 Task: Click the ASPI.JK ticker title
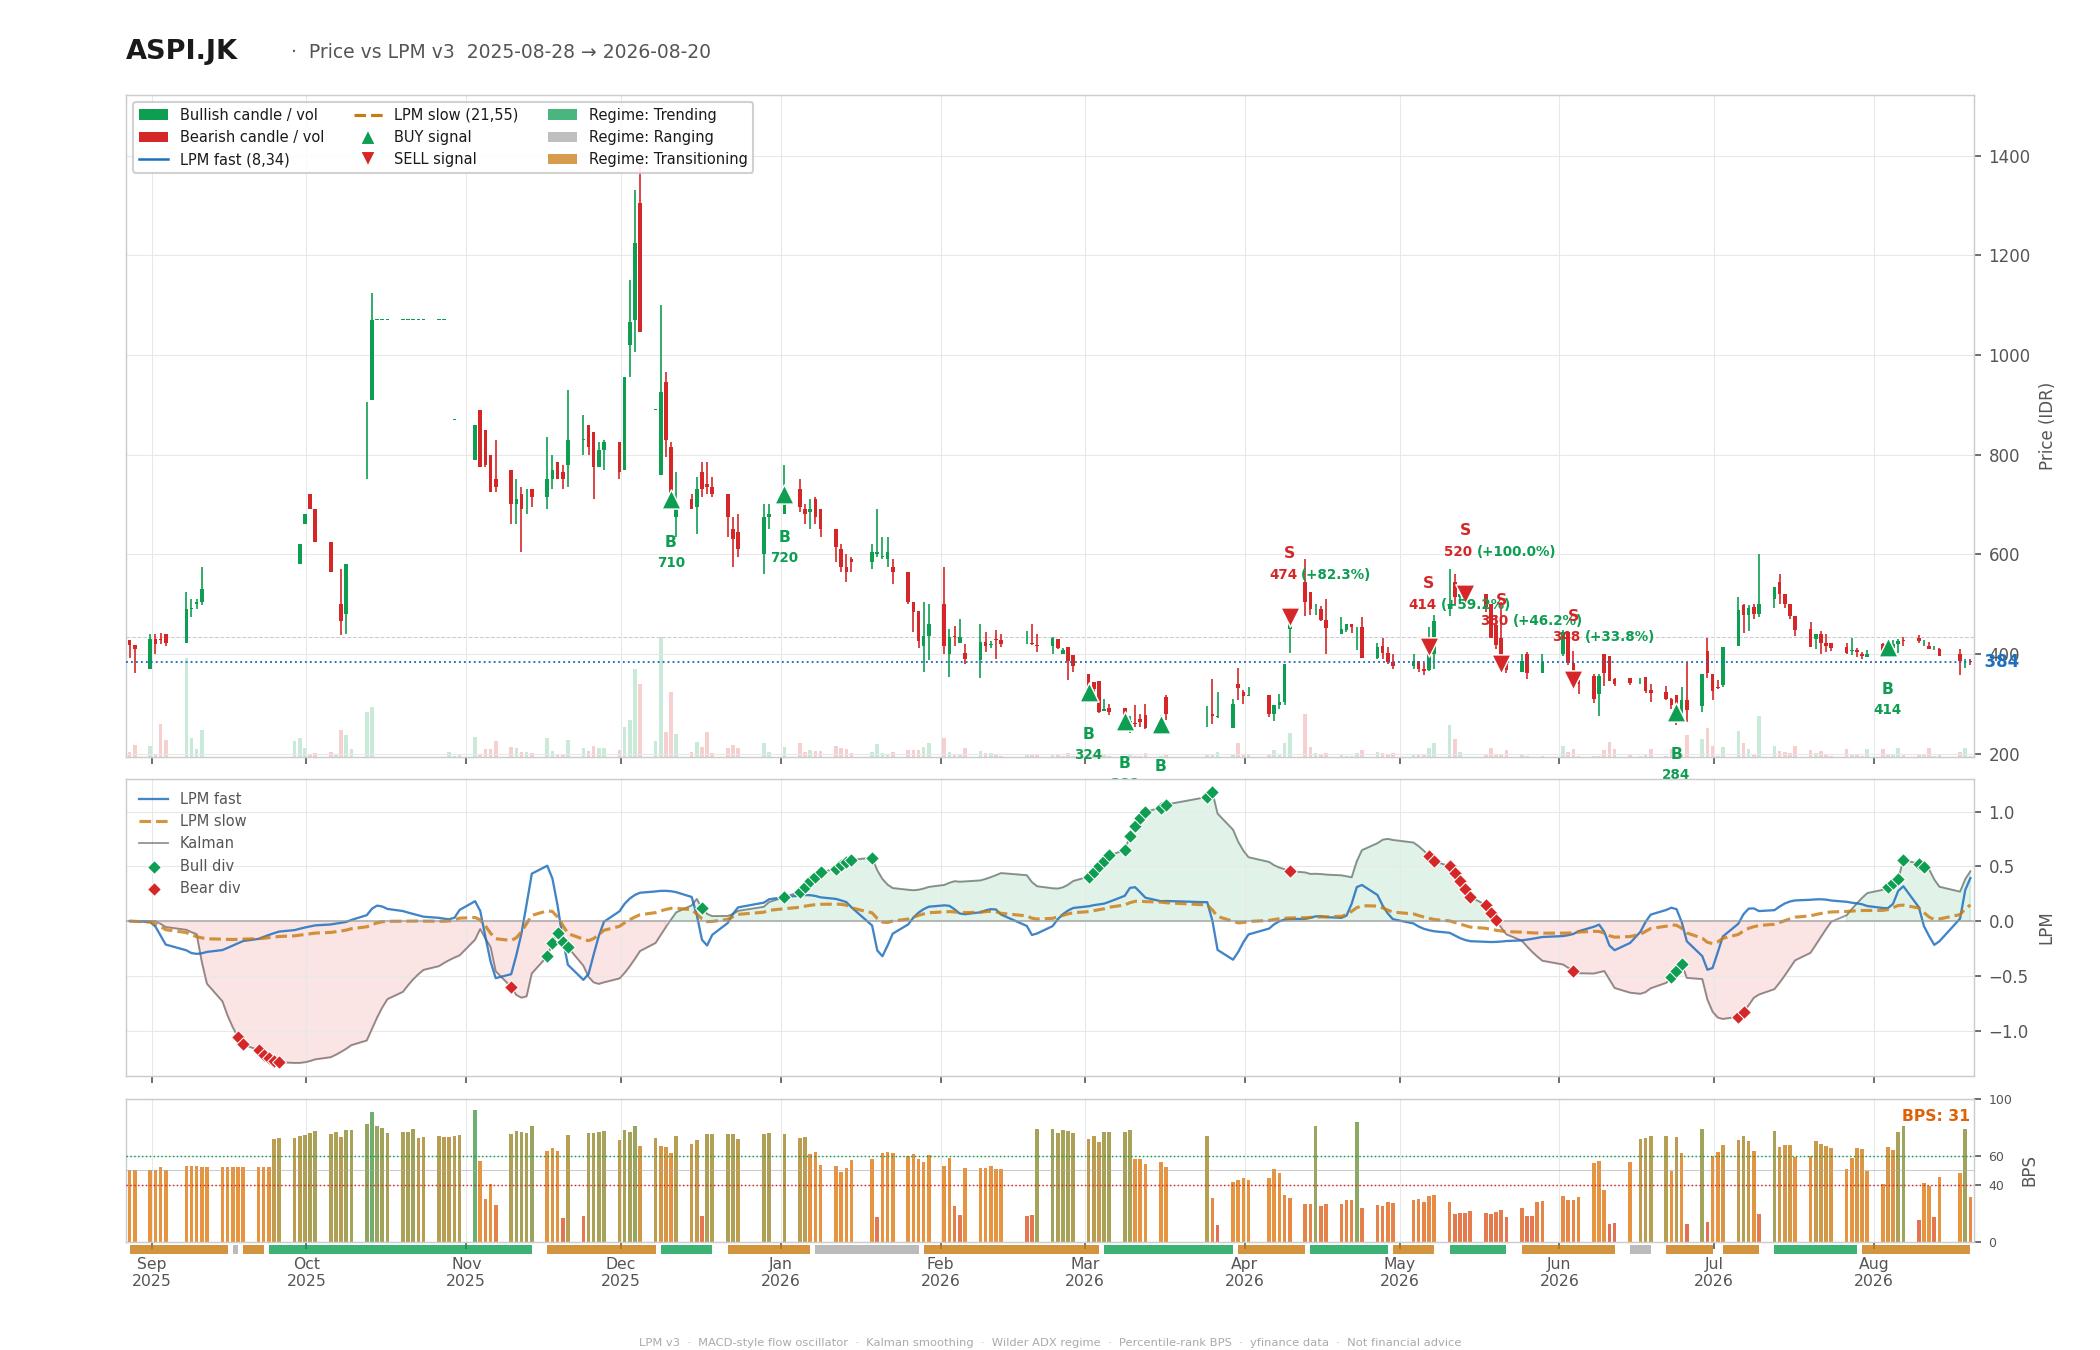(x=181, y=51)
